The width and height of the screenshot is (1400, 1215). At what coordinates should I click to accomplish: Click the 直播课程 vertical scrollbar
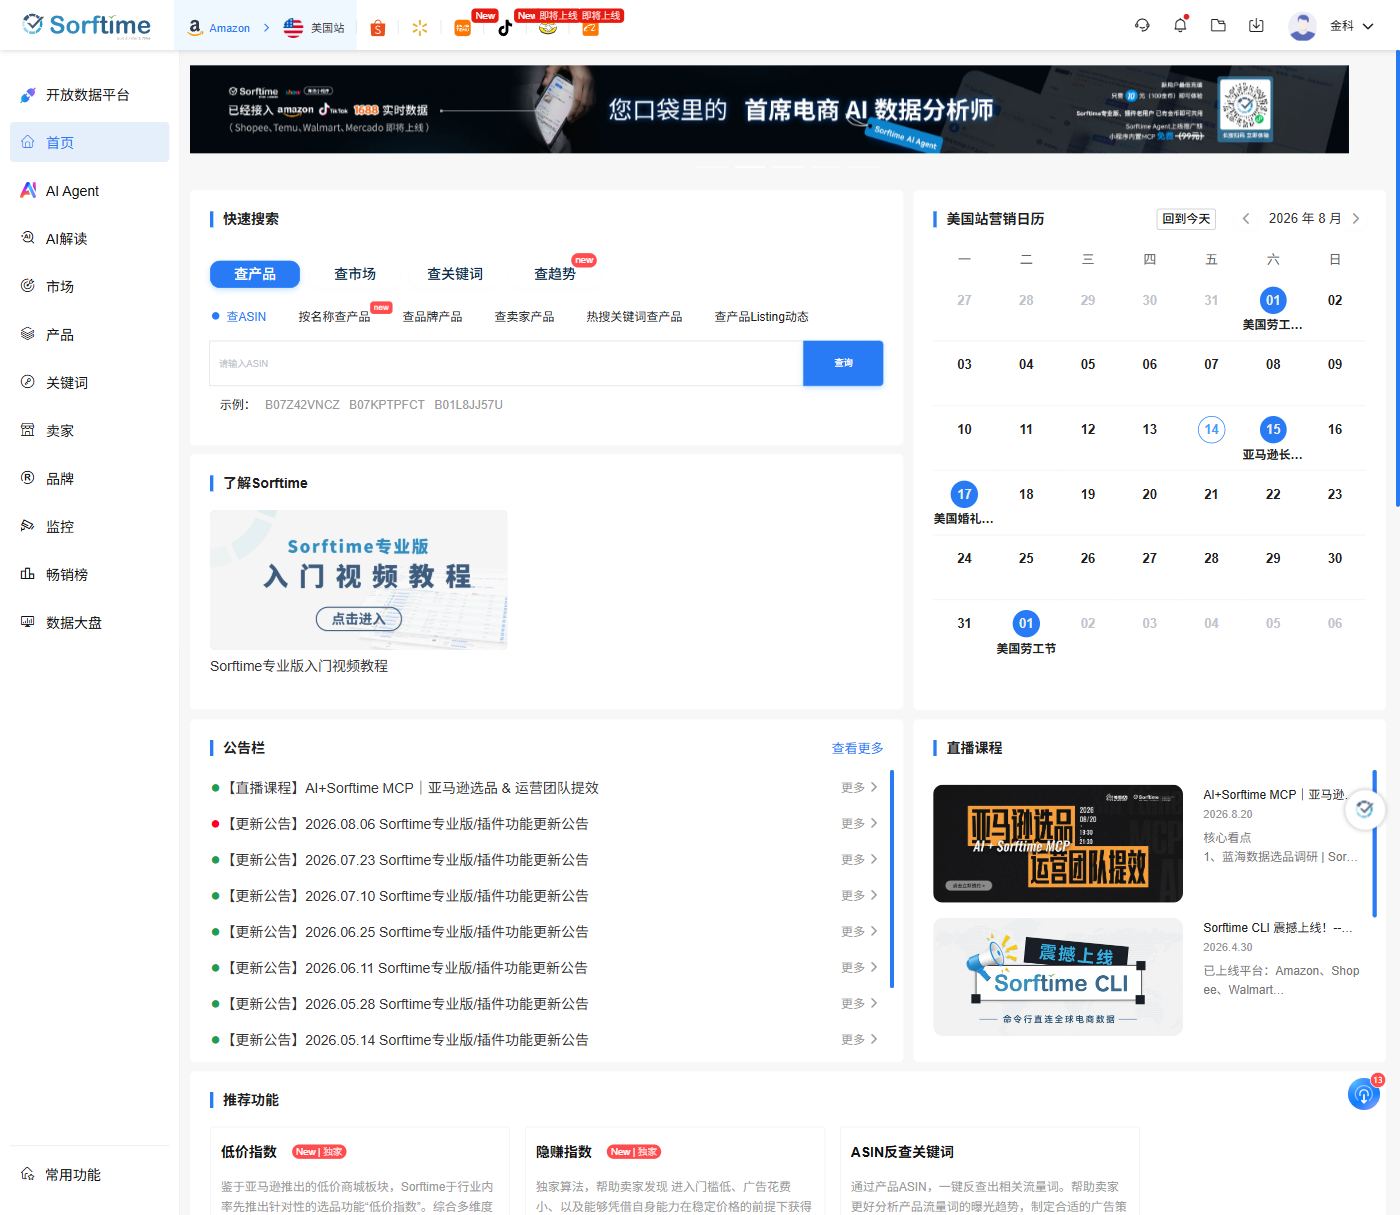point(1375,845)
